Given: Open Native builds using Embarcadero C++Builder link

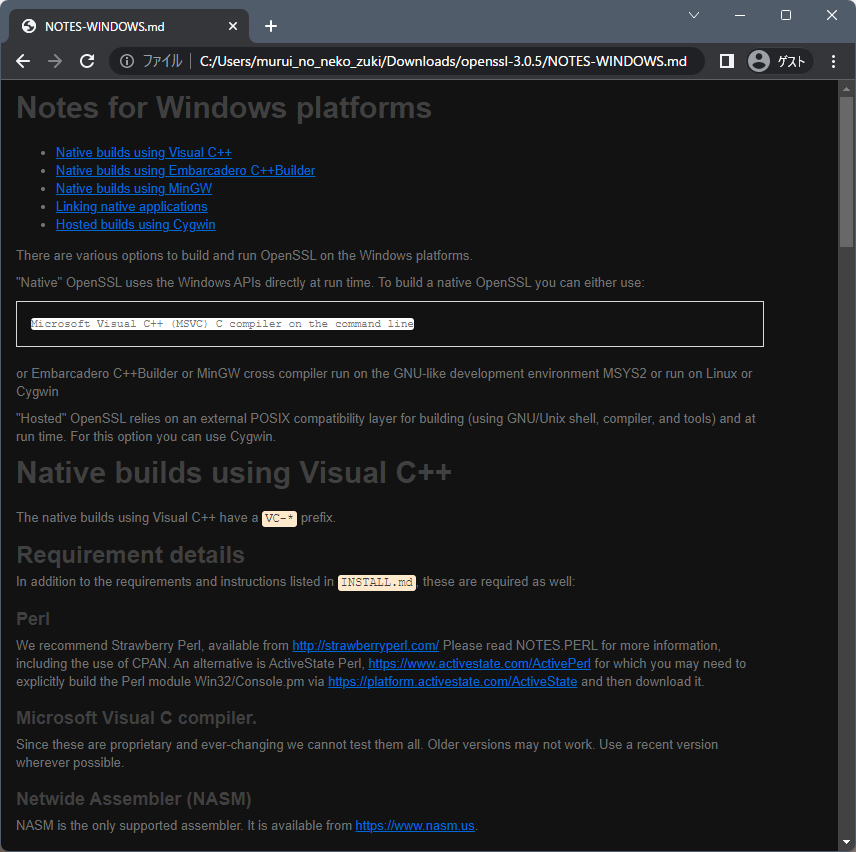Looking at the screenshot, I should click(185, 170).
